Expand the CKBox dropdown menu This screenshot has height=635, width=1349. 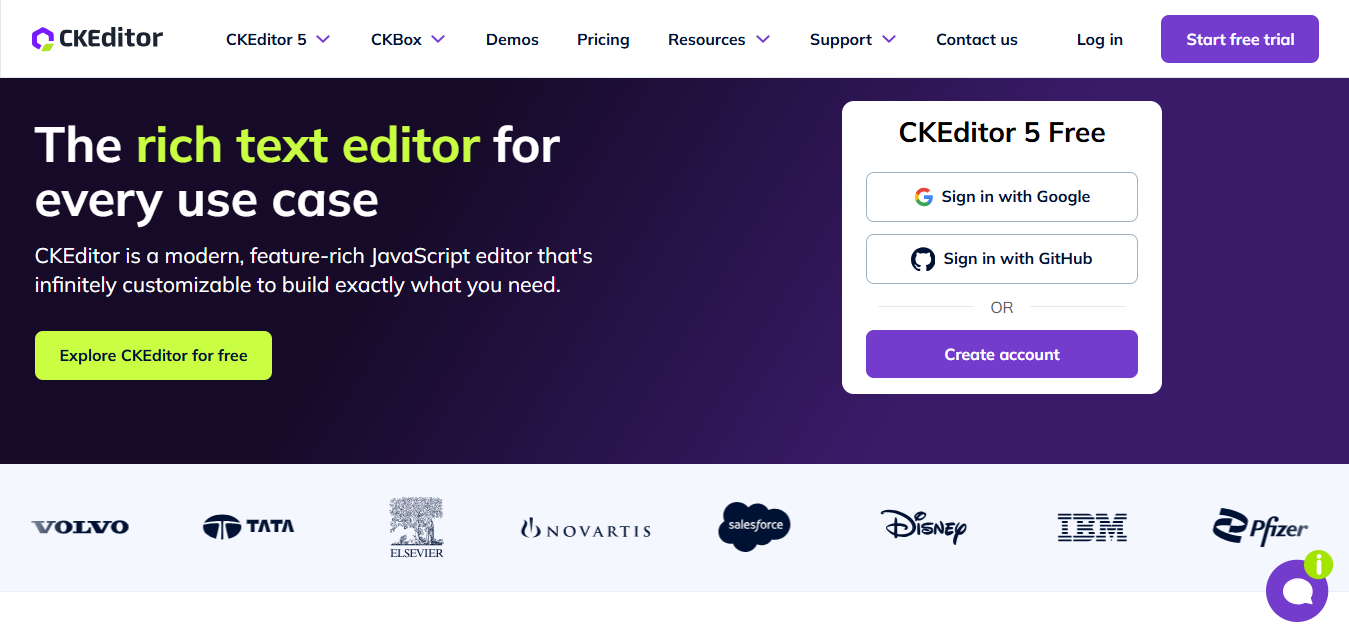pyautogui.click(x=408, y=40)
